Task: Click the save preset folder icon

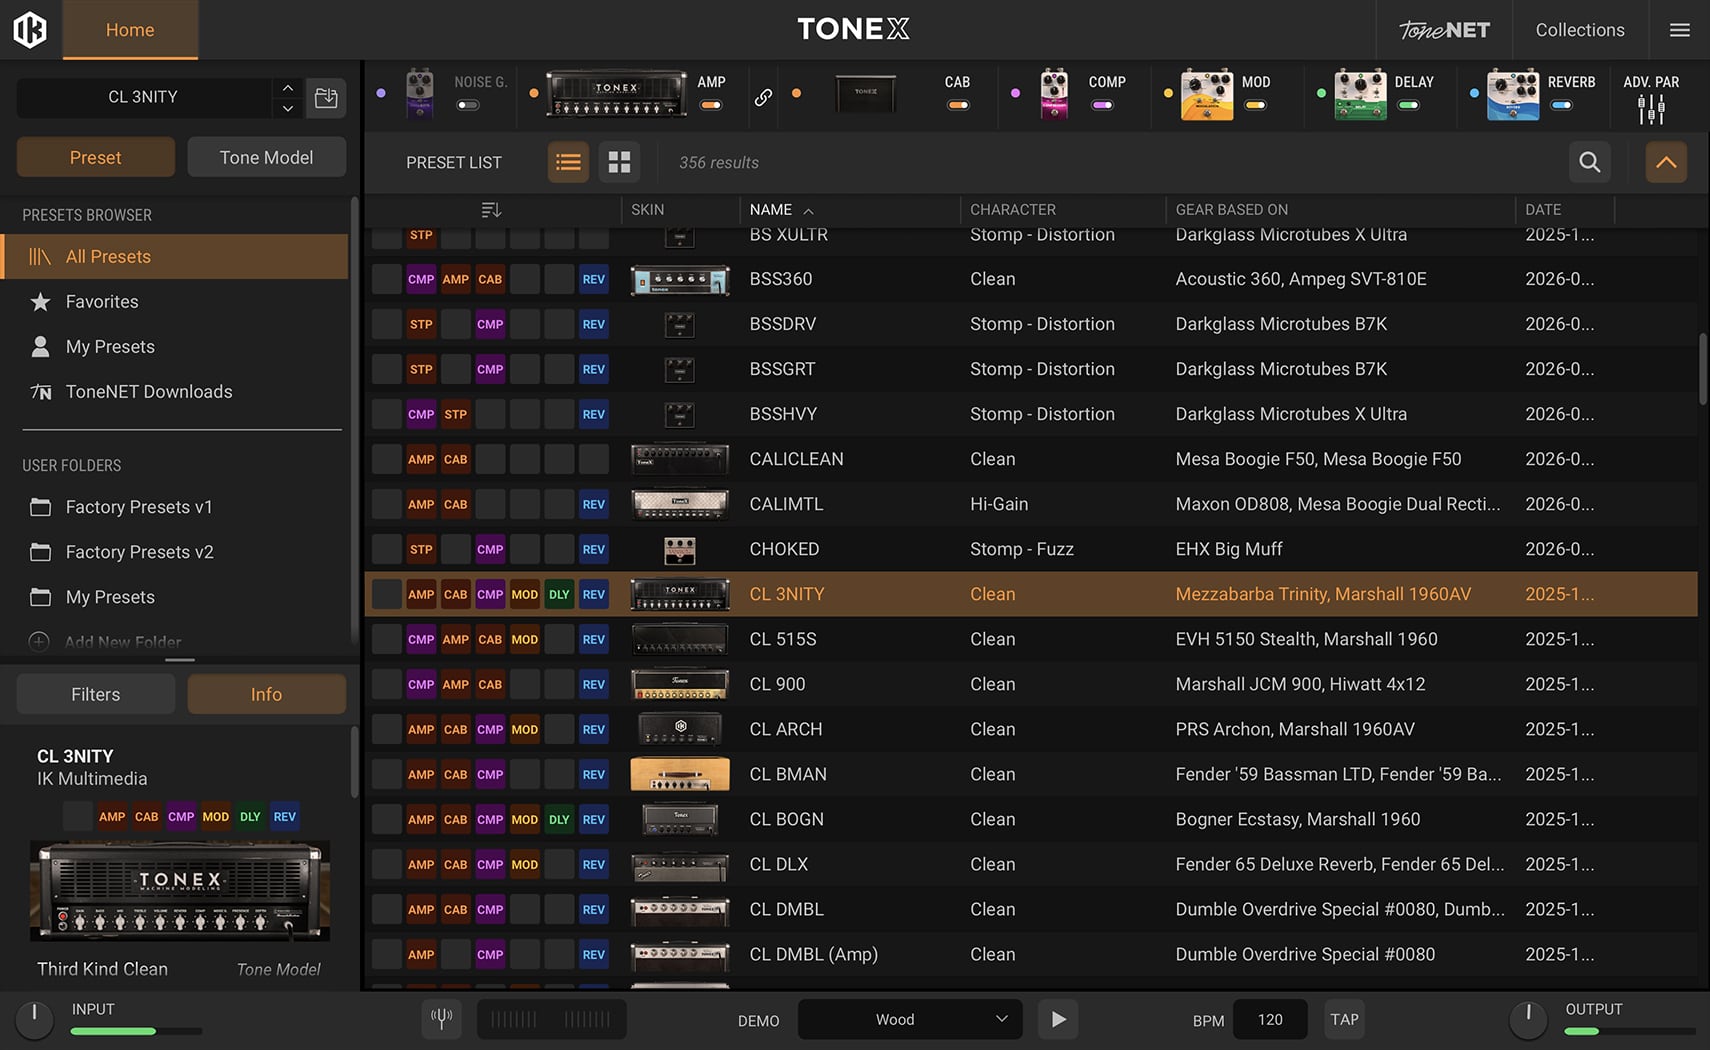Action: pyautogui.click(x=326, y=97)
